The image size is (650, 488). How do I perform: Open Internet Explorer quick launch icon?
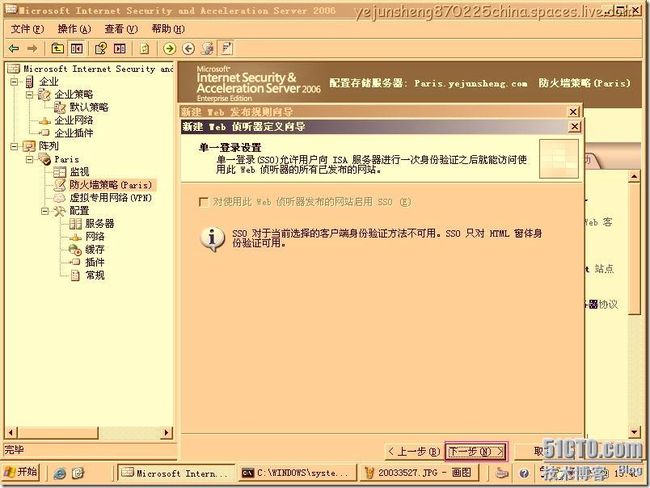point(60,473)
